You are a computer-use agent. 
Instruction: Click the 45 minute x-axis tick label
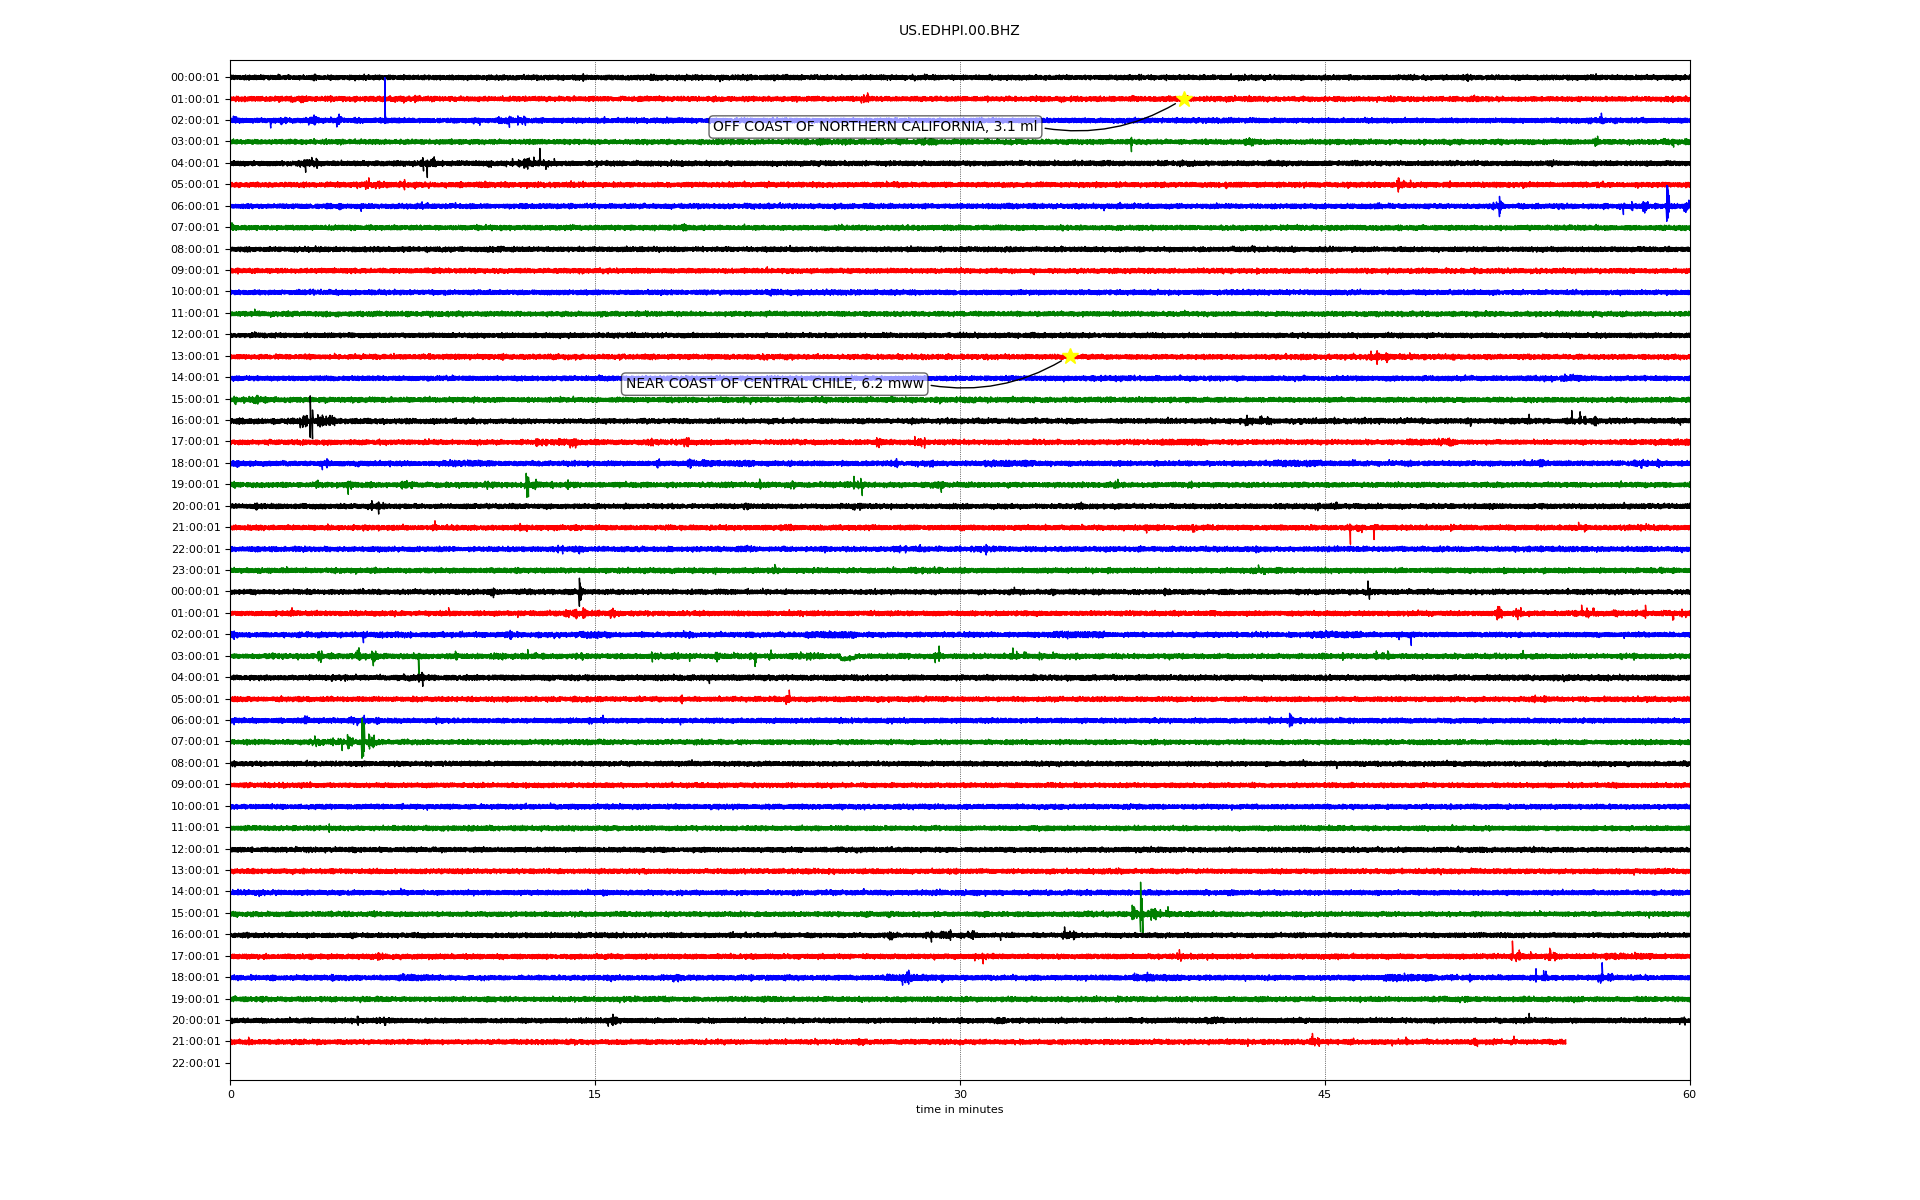click(x=1325, y=1094)
